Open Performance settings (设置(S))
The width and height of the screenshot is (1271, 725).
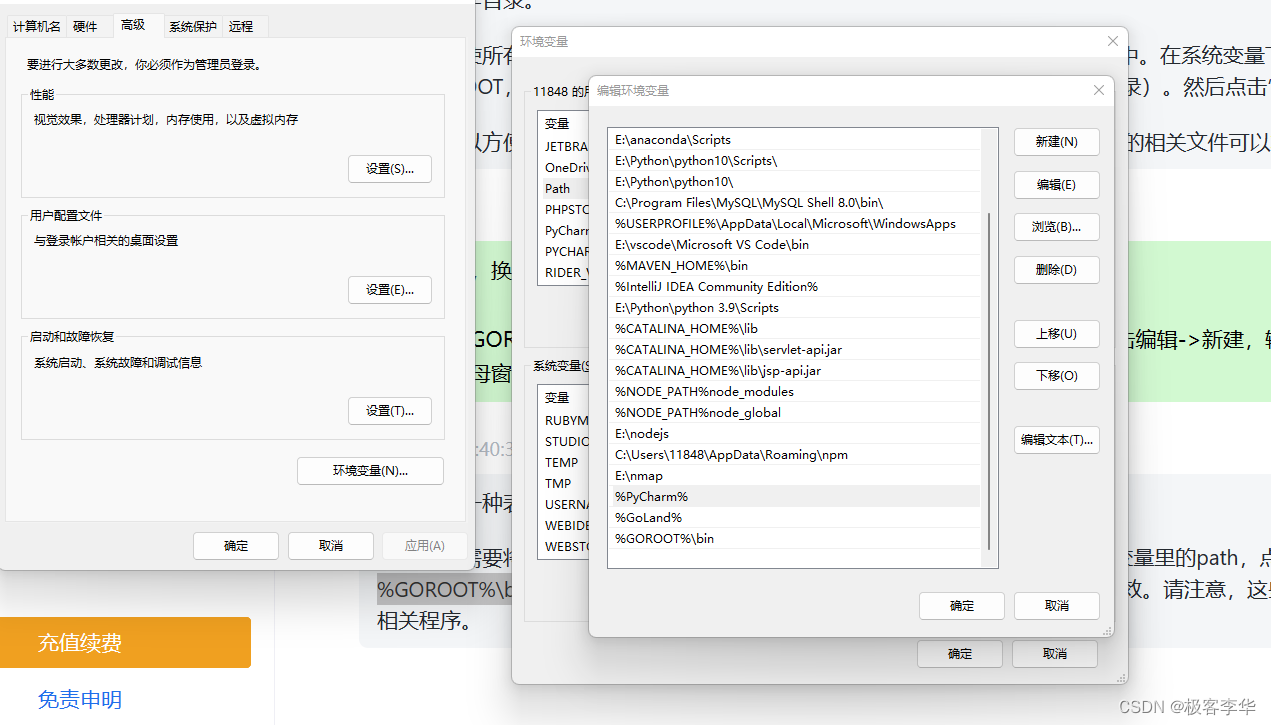pyautogui.click(x=390, y=169)
